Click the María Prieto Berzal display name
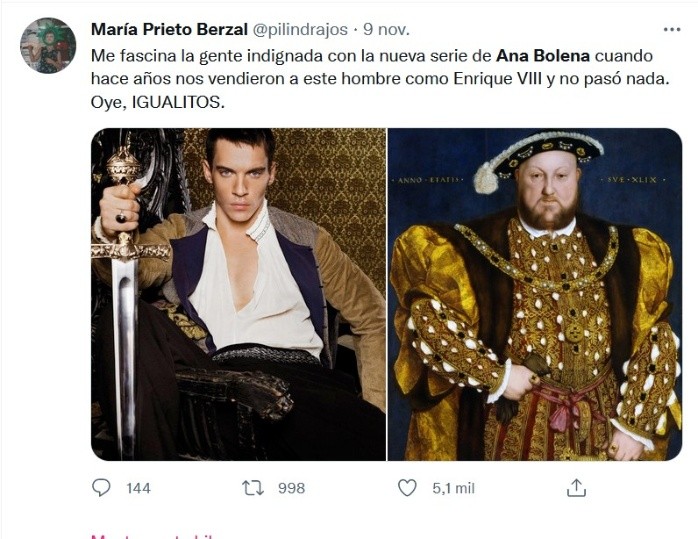The height and width of the screenshot is (539, 698). (169, 28)
